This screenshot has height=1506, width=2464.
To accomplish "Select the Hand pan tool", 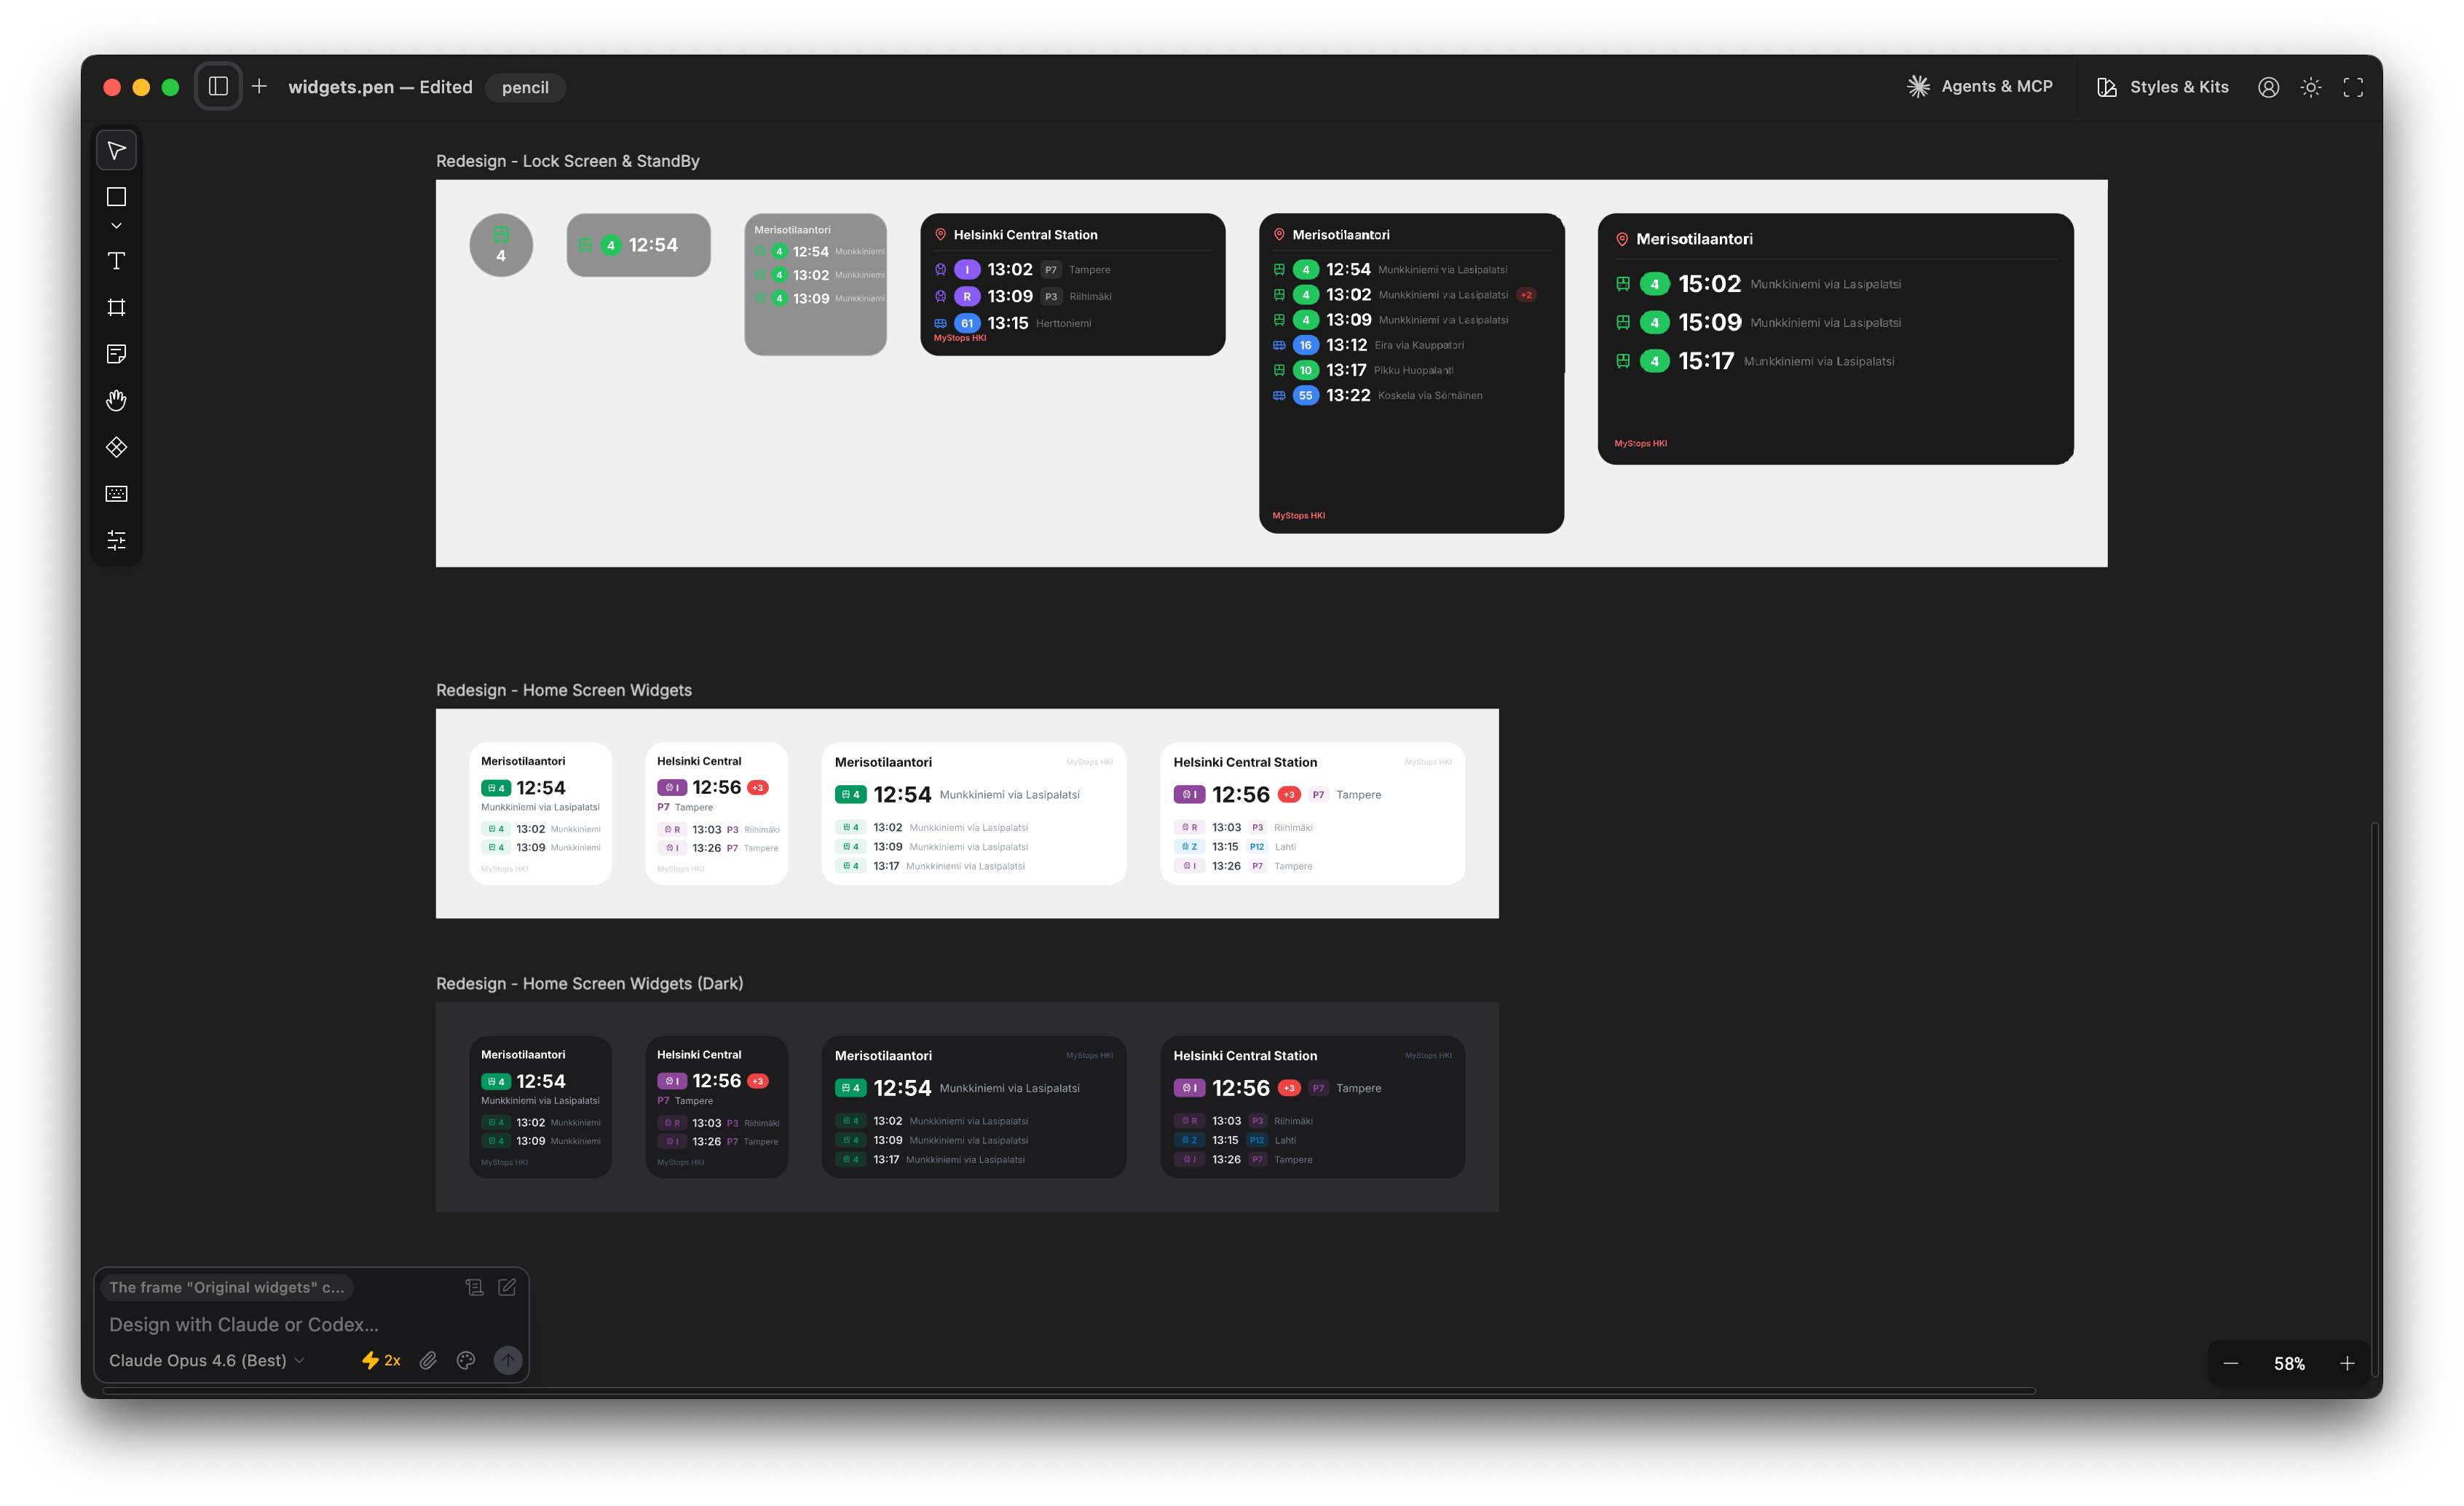I will pos(116,400).
